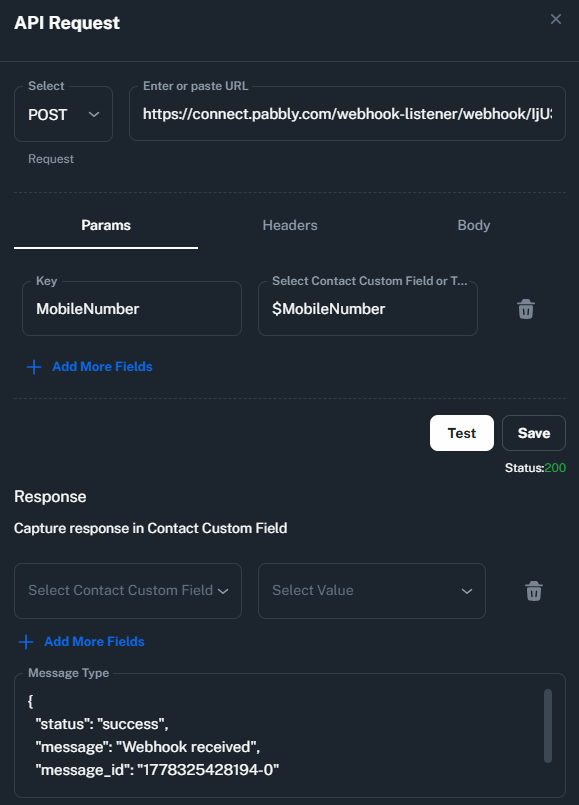Select the Params tab
Image resolution: width=579 pixels, height=805 pixels.
pos(106,225)
